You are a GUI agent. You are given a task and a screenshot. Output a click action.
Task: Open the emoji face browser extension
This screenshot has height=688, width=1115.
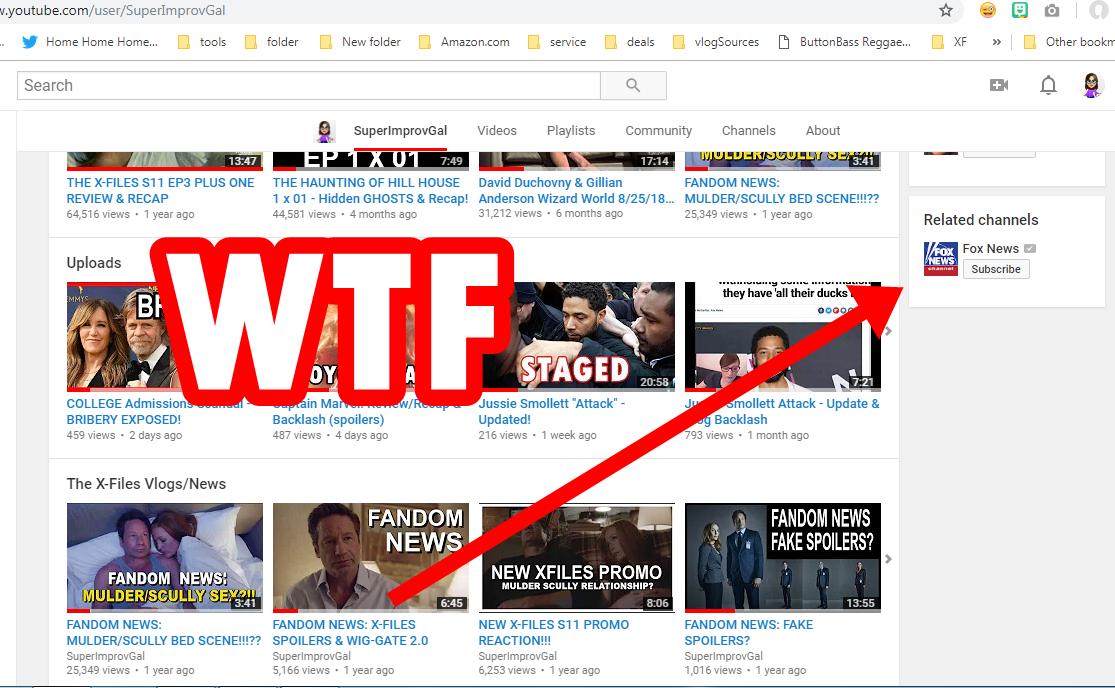(x=988, y=10)
